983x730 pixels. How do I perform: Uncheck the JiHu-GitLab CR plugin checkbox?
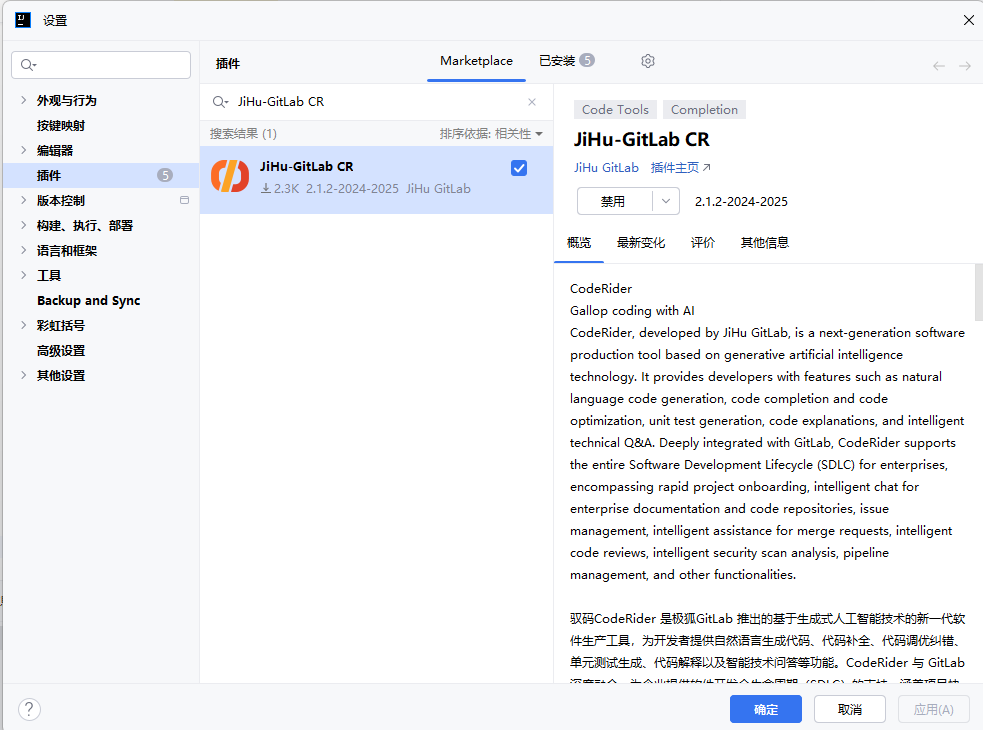pos(519,168)
